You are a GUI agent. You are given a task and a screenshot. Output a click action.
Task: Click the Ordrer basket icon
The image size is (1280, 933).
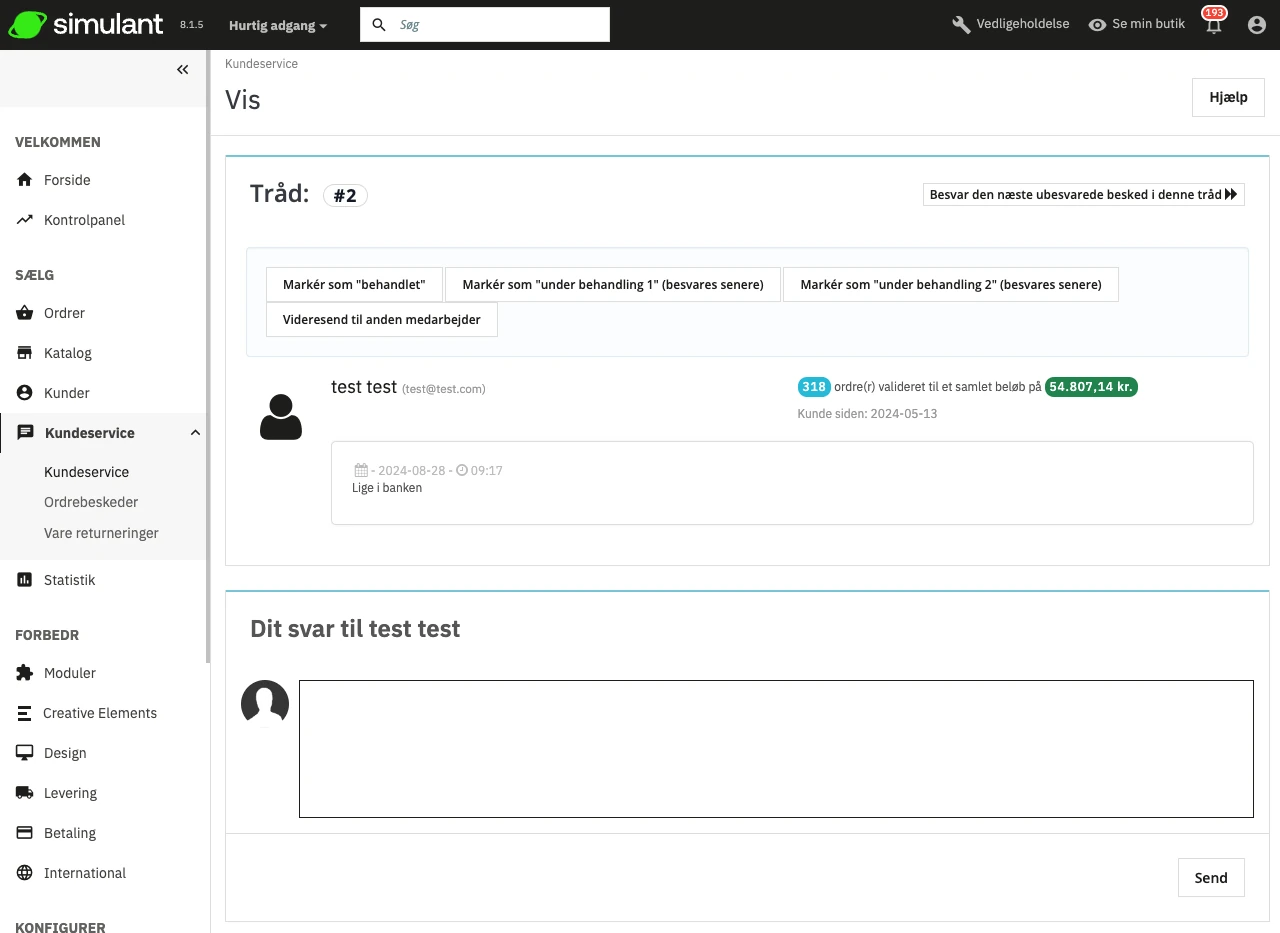point(25,313)
